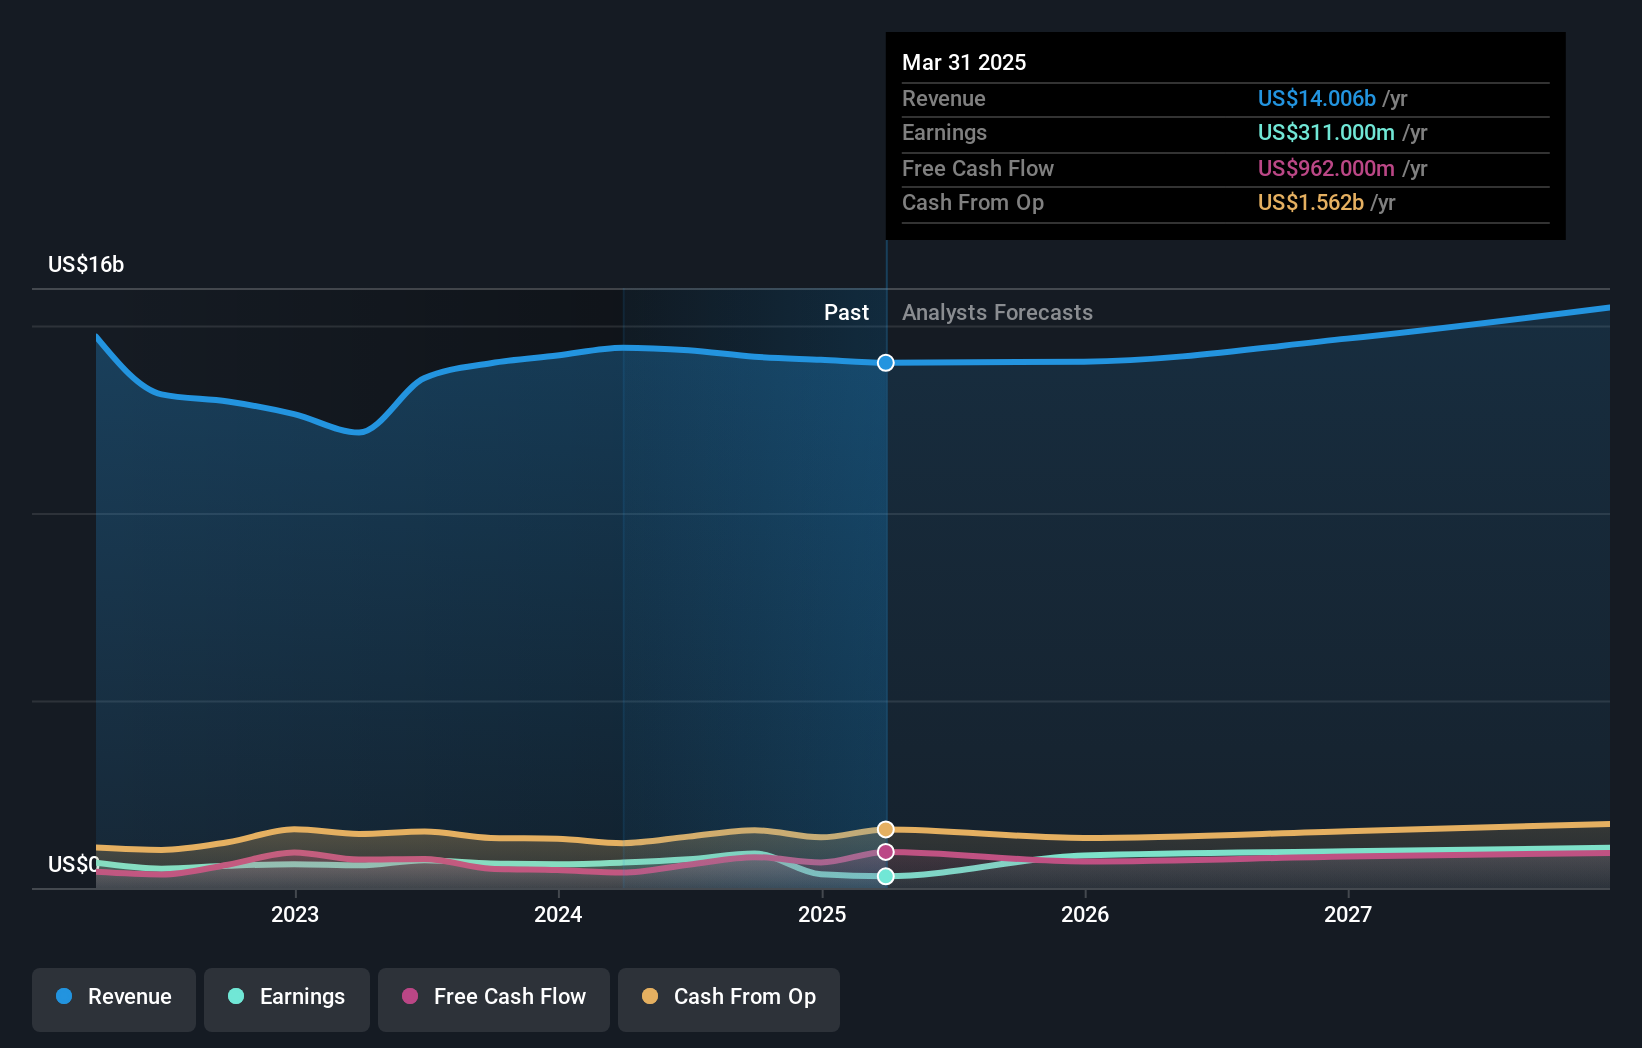Click the teal Earnings legend dot
The height and width of the screenshot is (1048, 1642).
pos(234,997)
